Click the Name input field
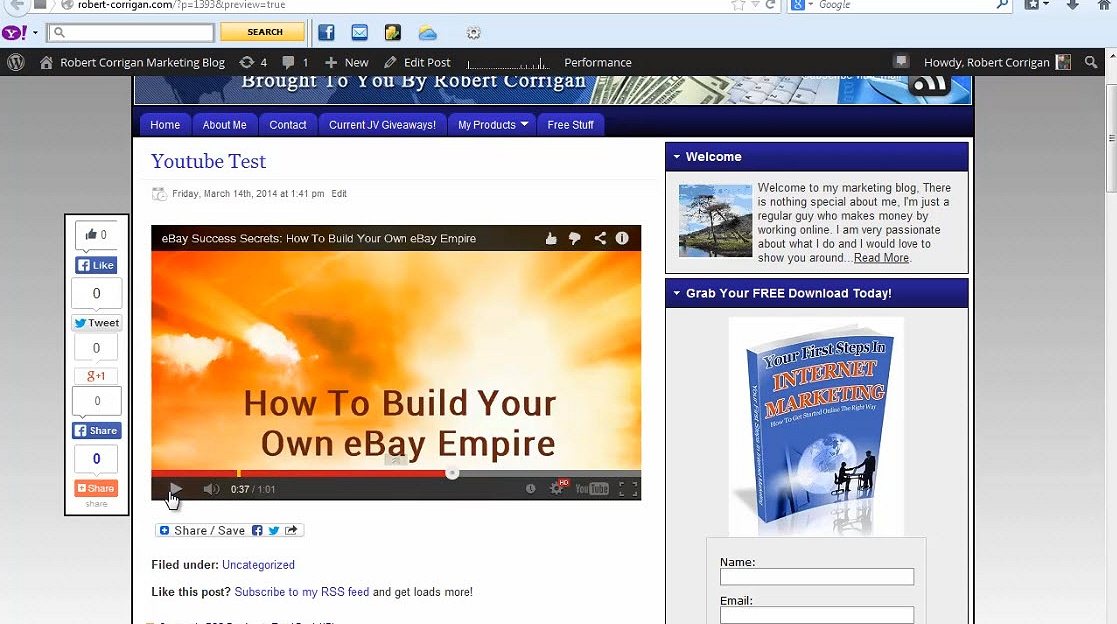 [x=816, y=576]
